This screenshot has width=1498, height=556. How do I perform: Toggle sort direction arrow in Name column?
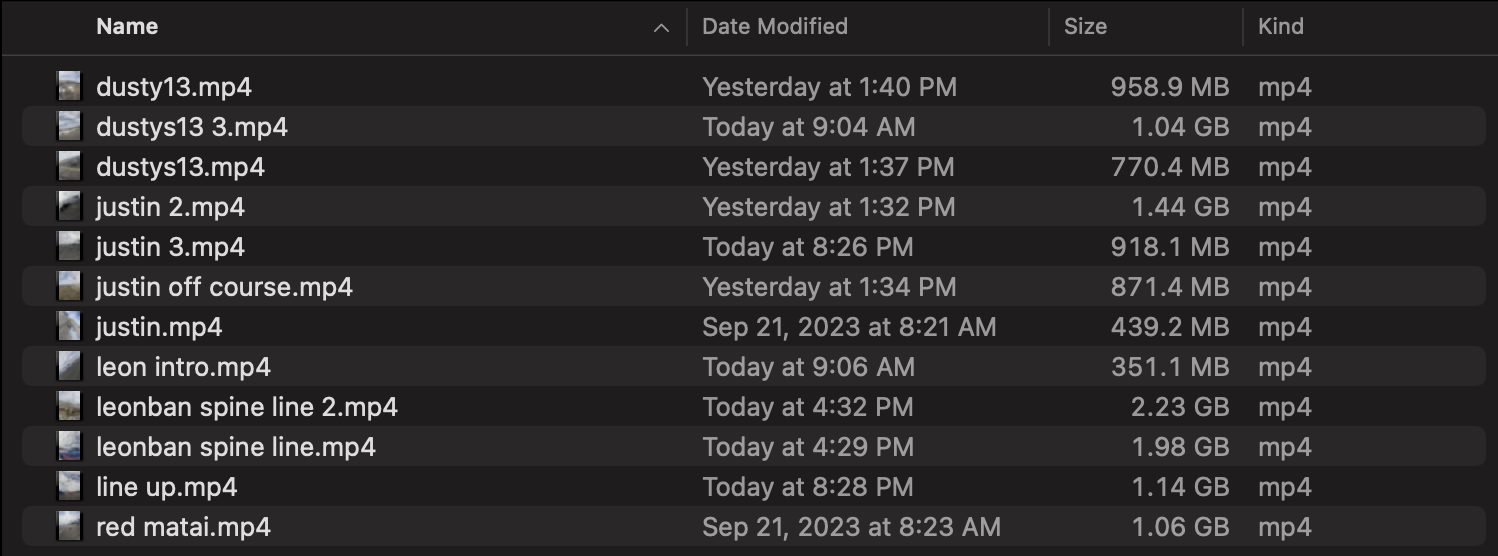pyautogui.click(x=661, y=28)
